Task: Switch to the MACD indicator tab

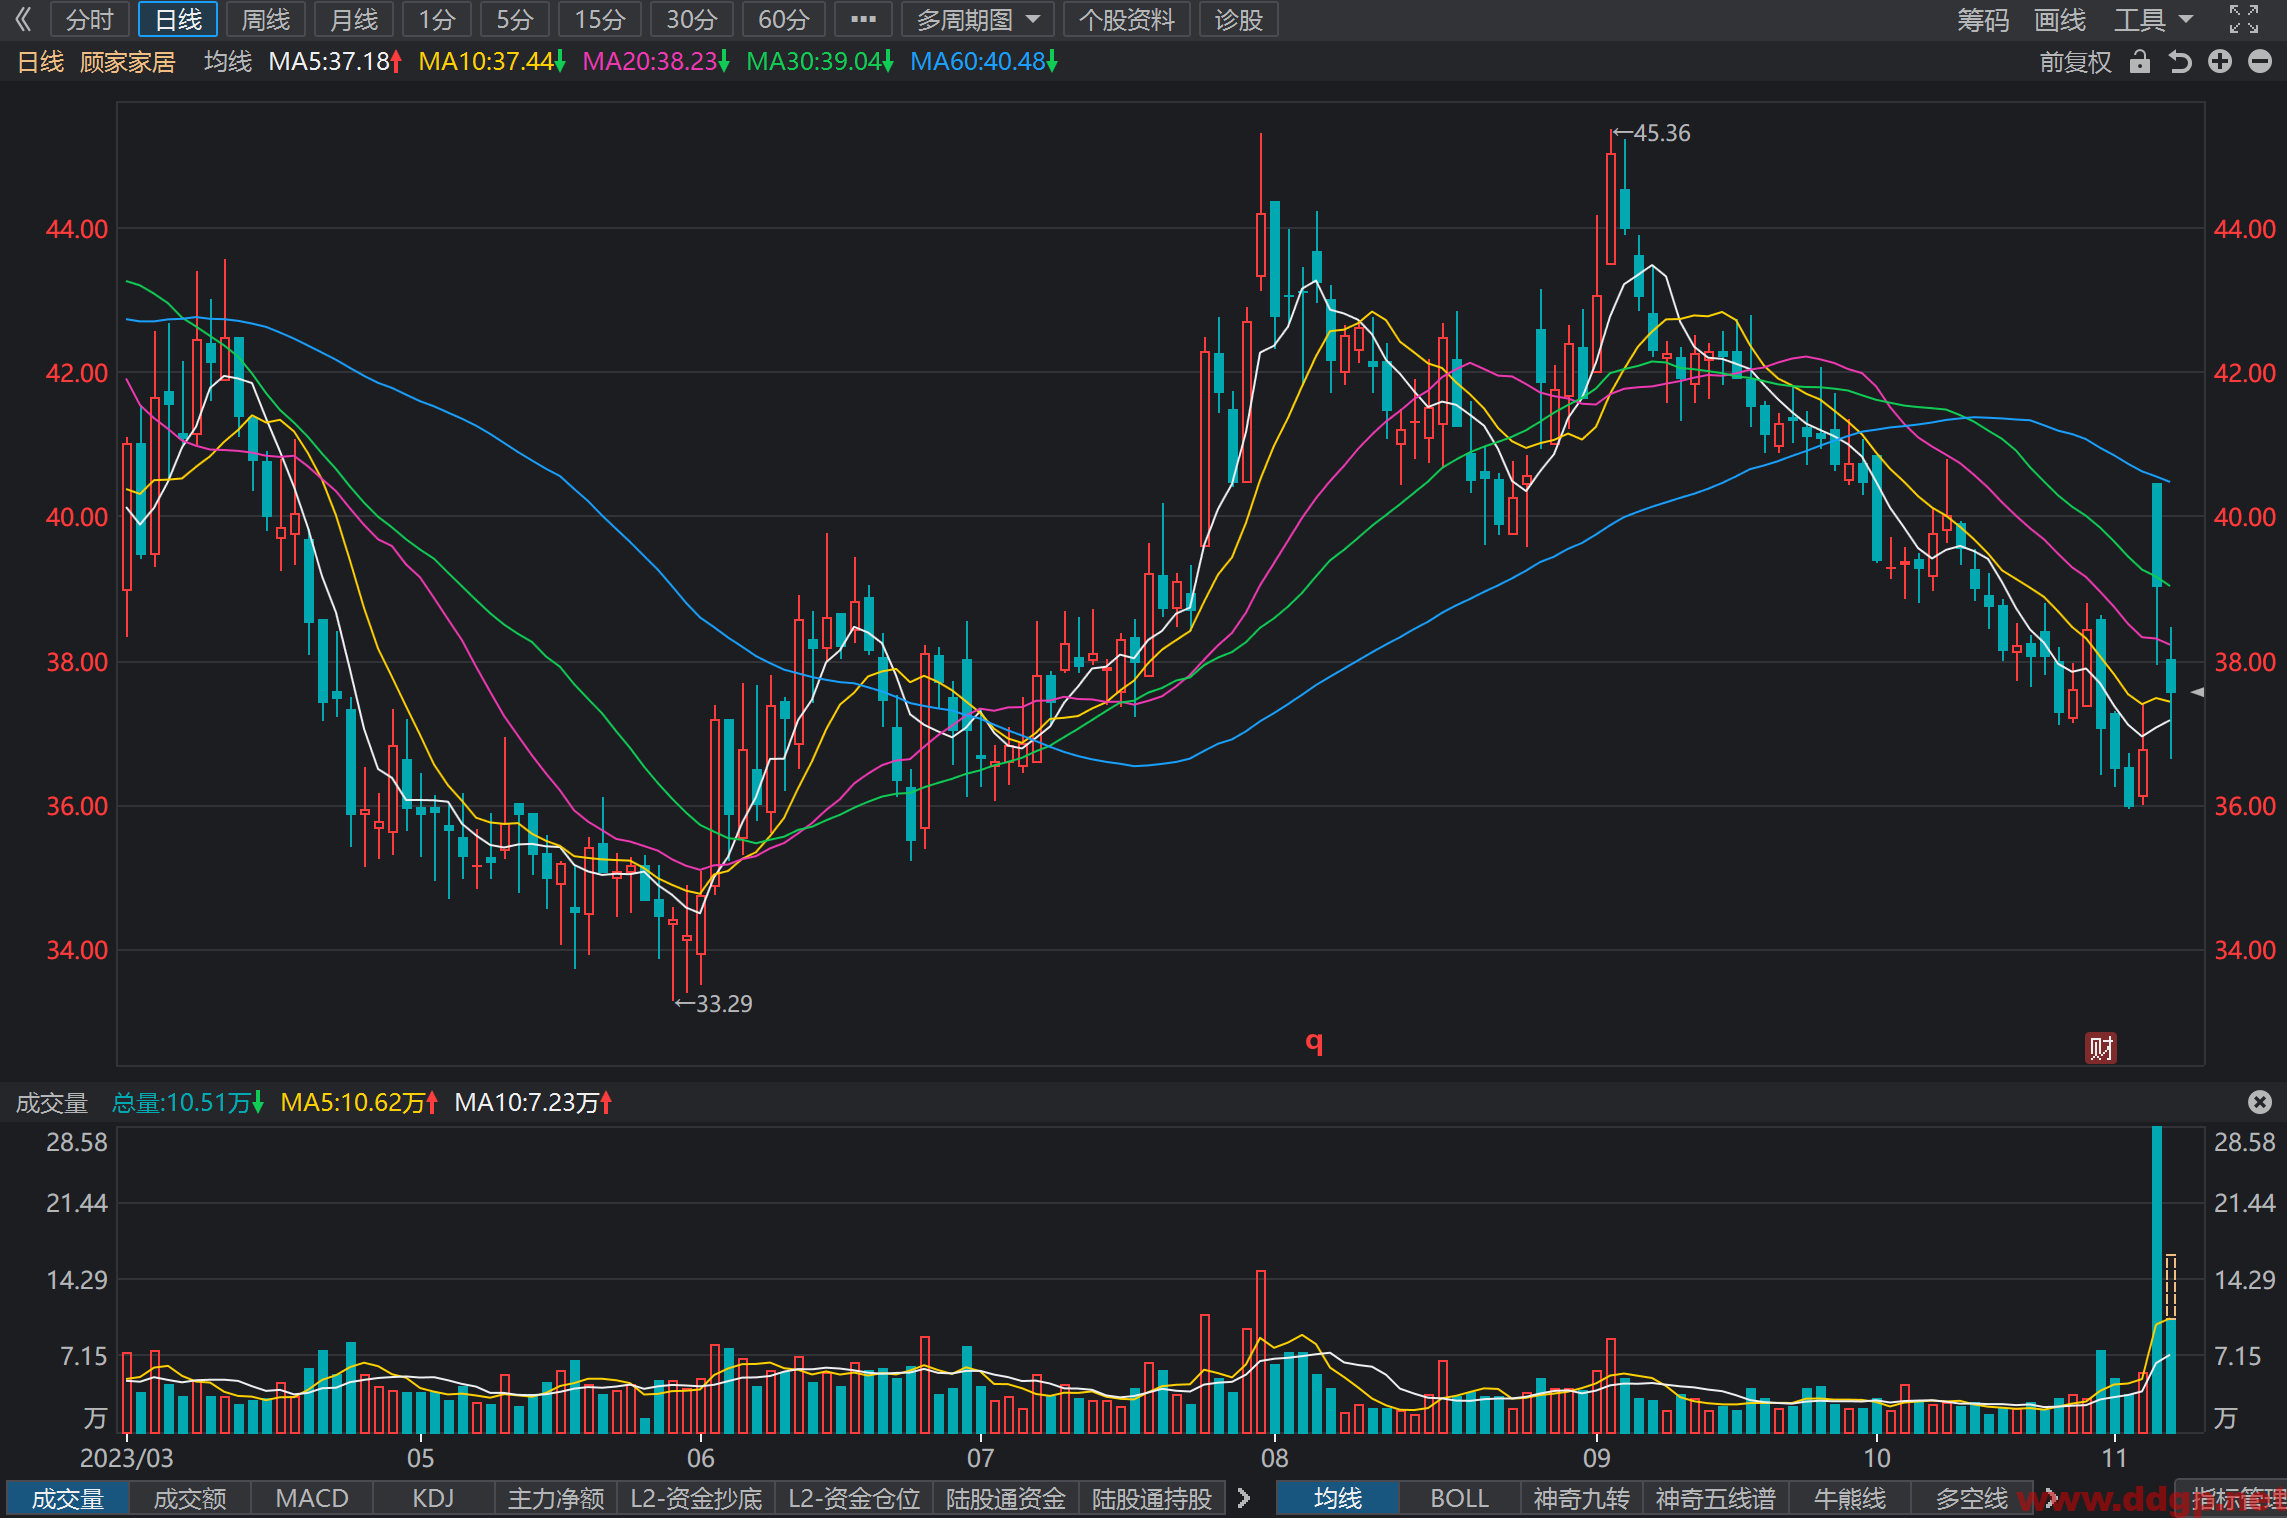Action: coord(312,1498)
